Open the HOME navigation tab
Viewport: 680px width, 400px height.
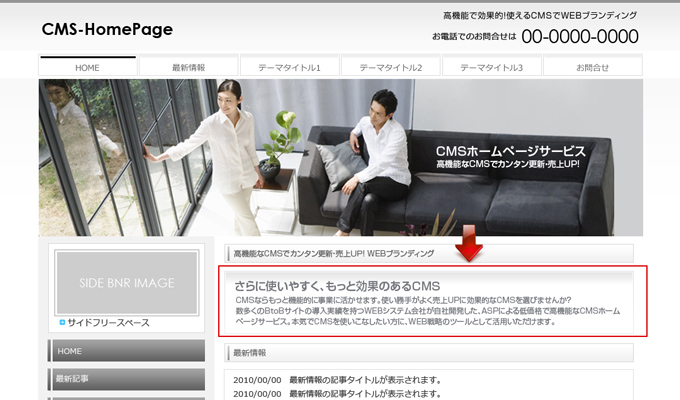pos(87,67)
